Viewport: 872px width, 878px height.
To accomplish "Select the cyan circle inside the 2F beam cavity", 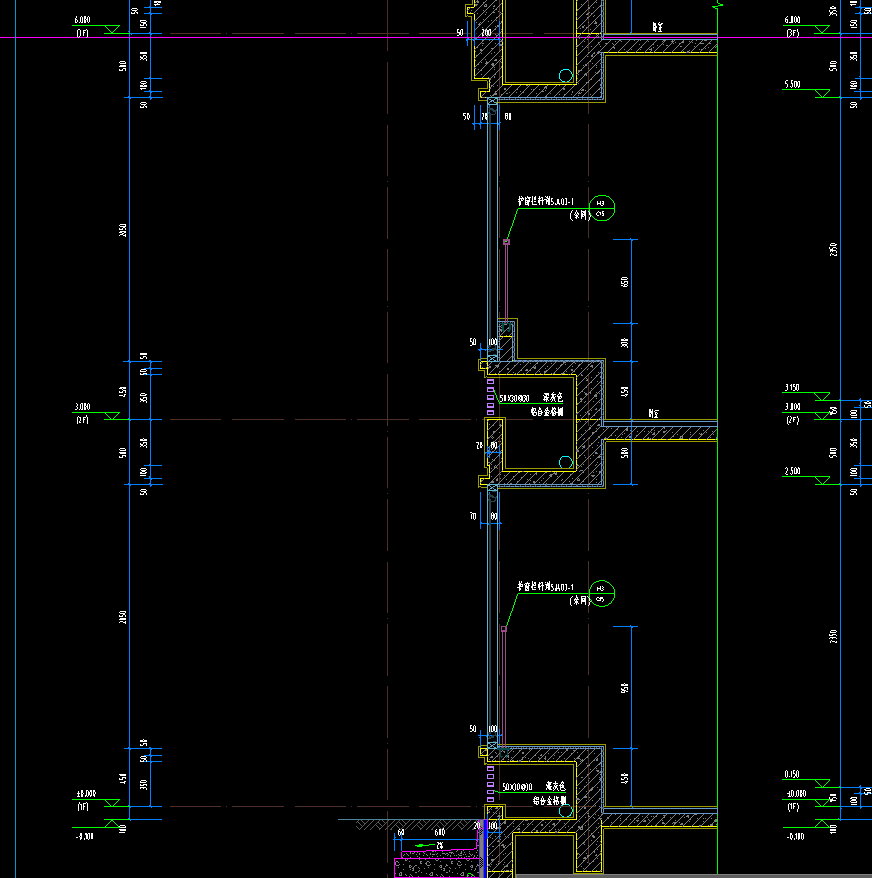I will tap(566, 463).
